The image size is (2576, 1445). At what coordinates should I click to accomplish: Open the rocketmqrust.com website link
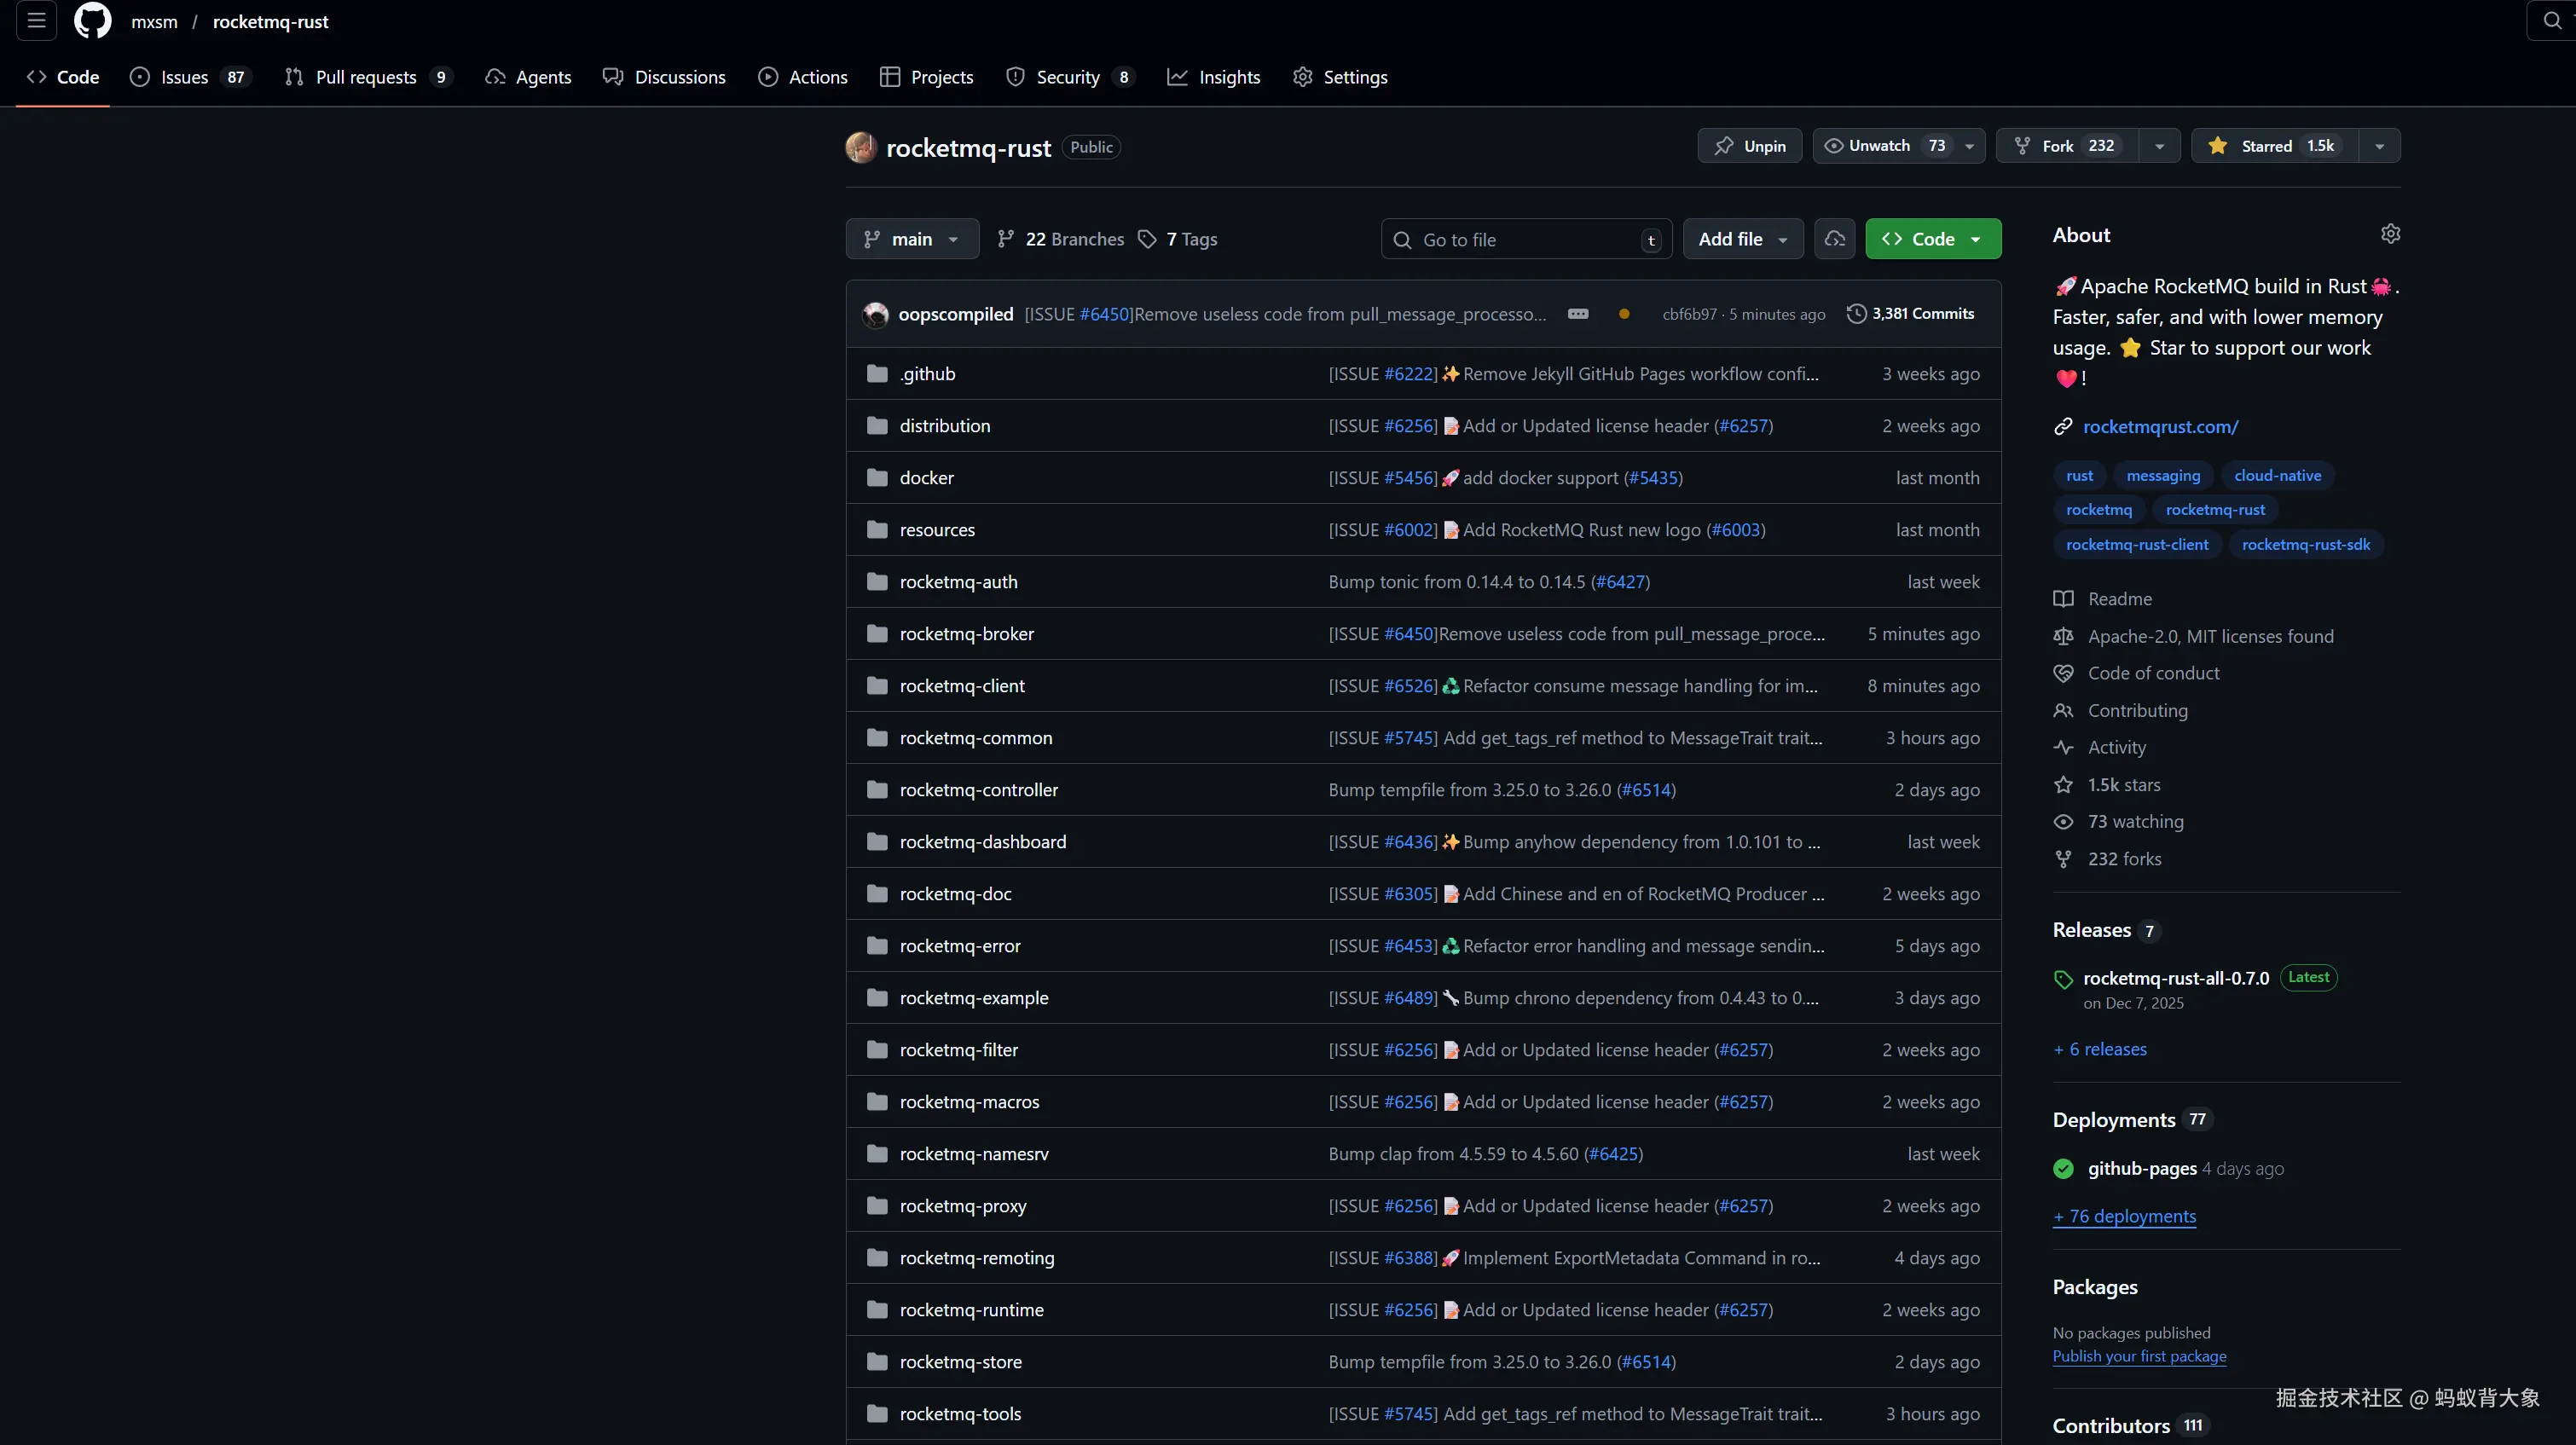click(x=2160, y=427)
